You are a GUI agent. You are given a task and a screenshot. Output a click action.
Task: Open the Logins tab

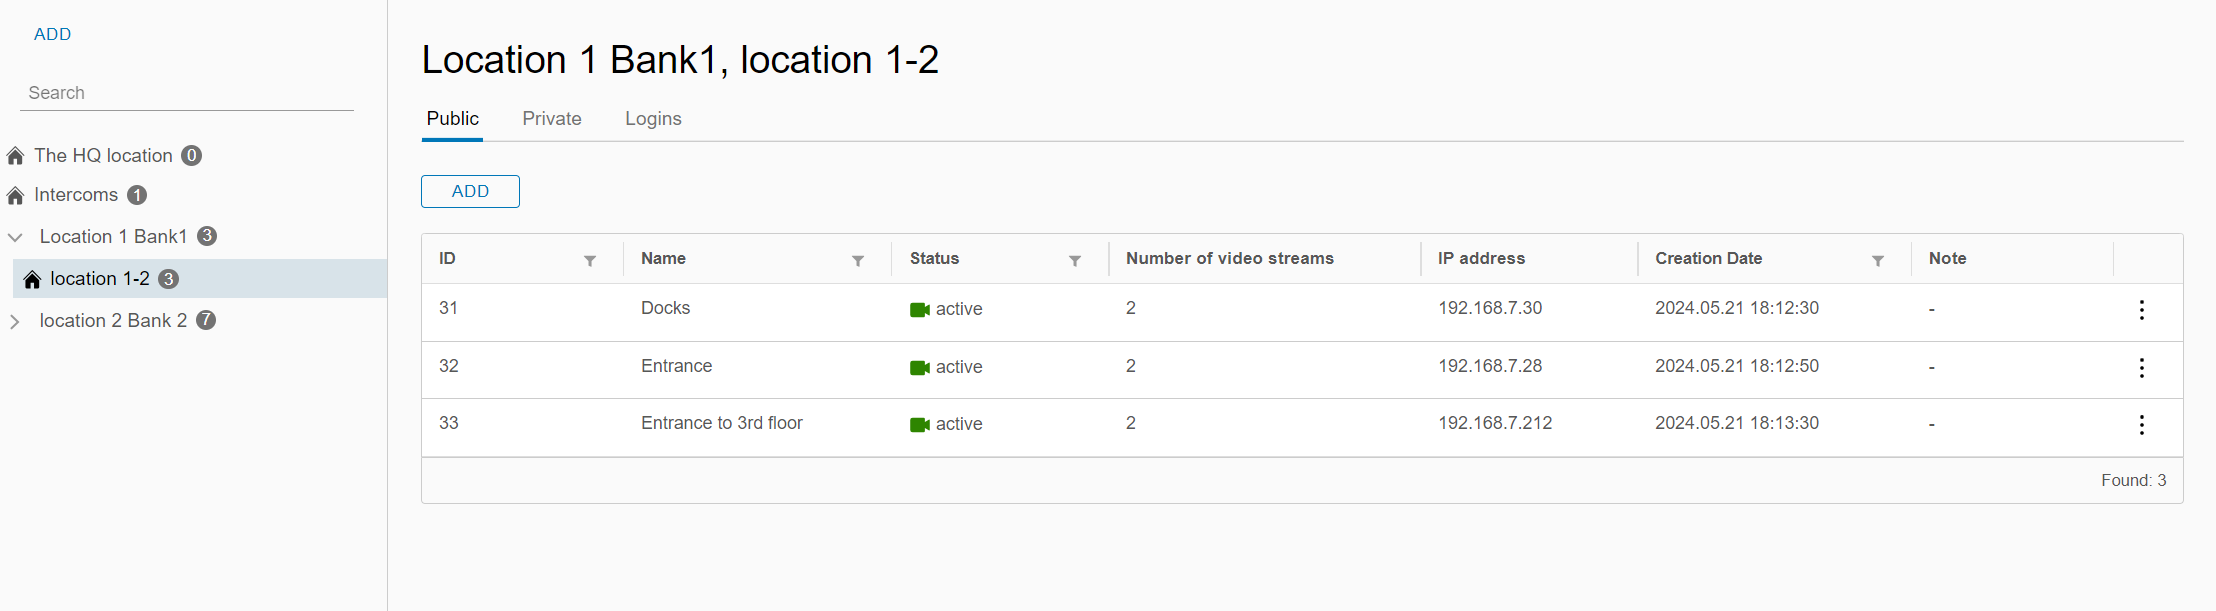point(653,119)
